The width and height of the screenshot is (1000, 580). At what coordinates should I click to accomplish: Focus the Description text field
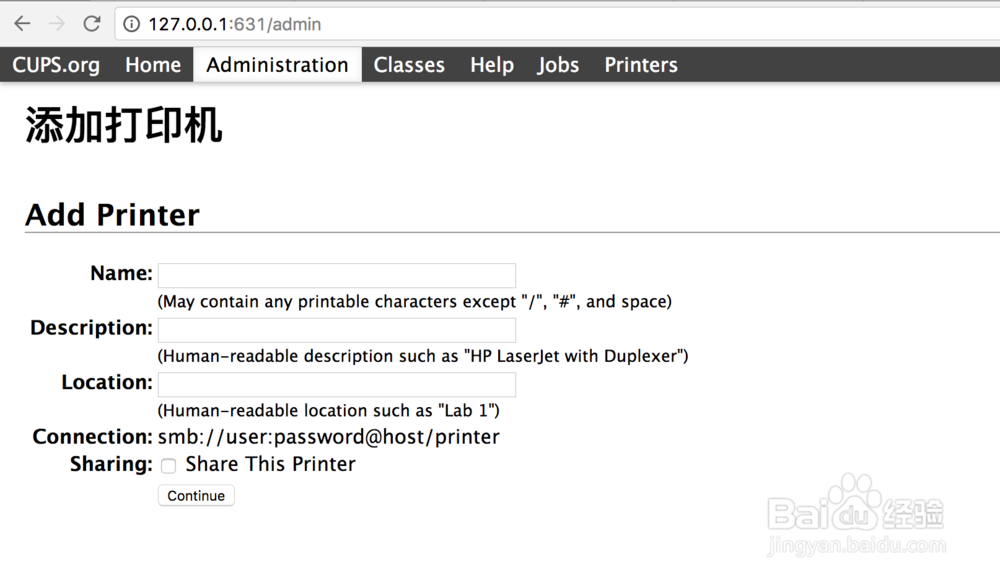point(337,330)
